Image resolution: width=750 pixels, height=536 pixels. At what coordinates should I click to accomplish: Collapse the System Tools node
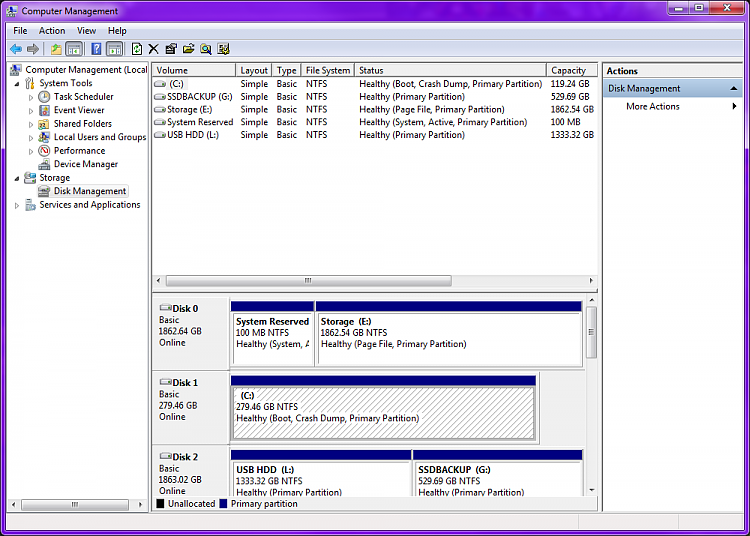(17, 84)
